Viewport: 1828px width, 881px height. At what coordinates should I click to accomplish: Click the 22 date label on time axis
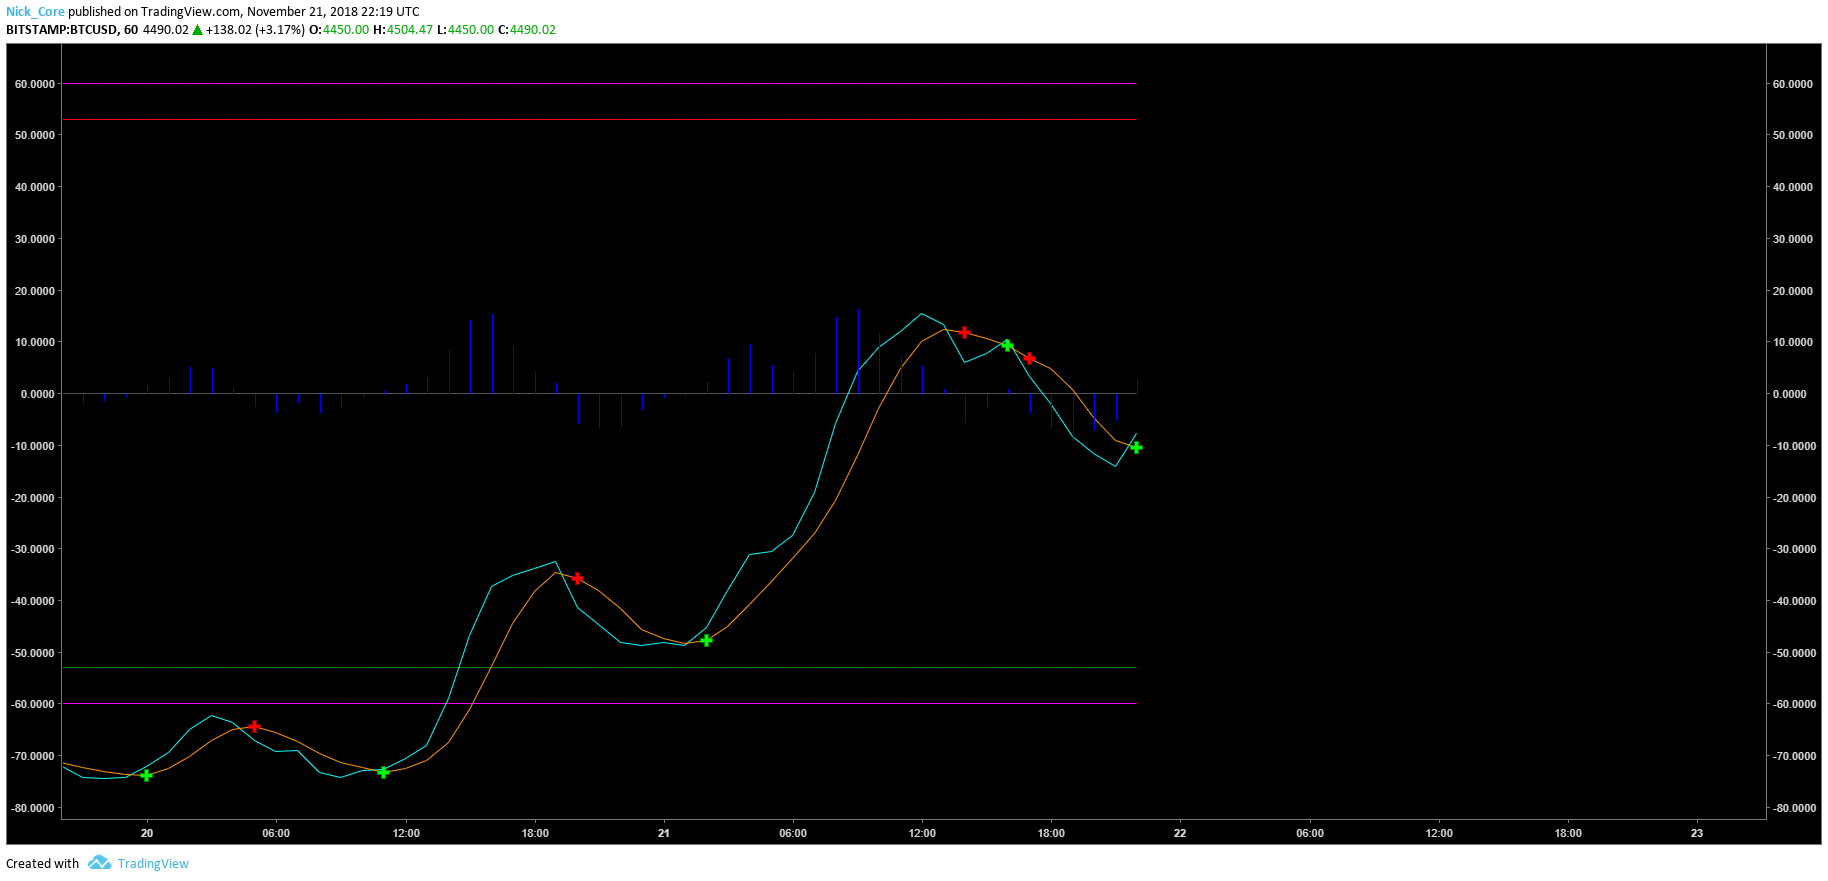tap(1180, 833)
